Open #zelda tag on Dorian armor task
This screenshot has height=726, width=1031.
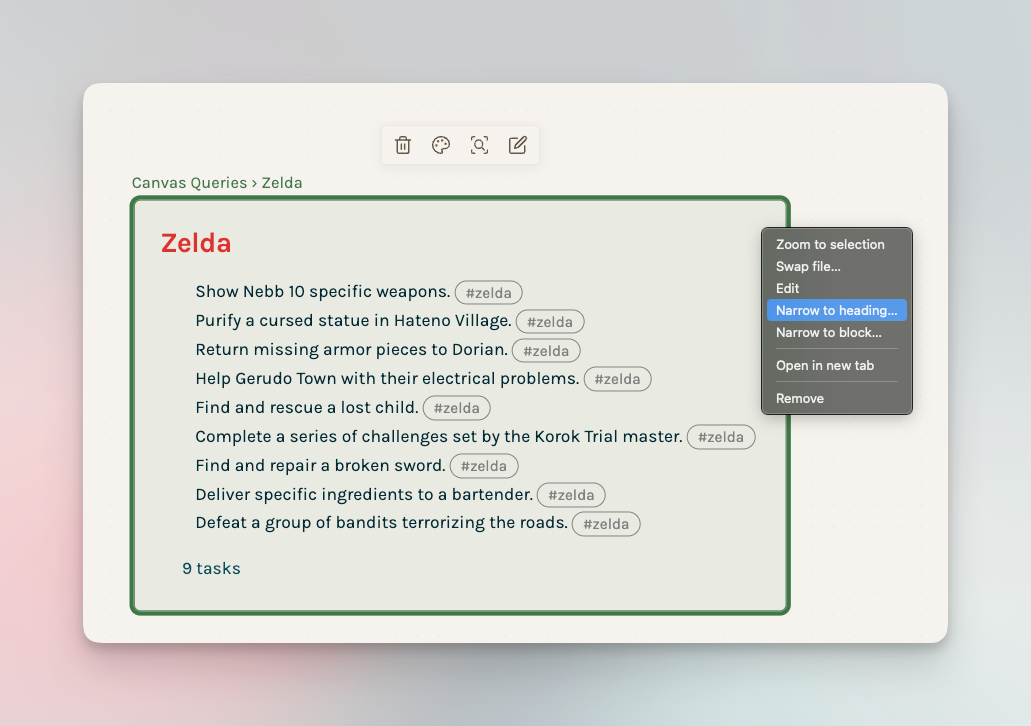(x=546, y=351)
